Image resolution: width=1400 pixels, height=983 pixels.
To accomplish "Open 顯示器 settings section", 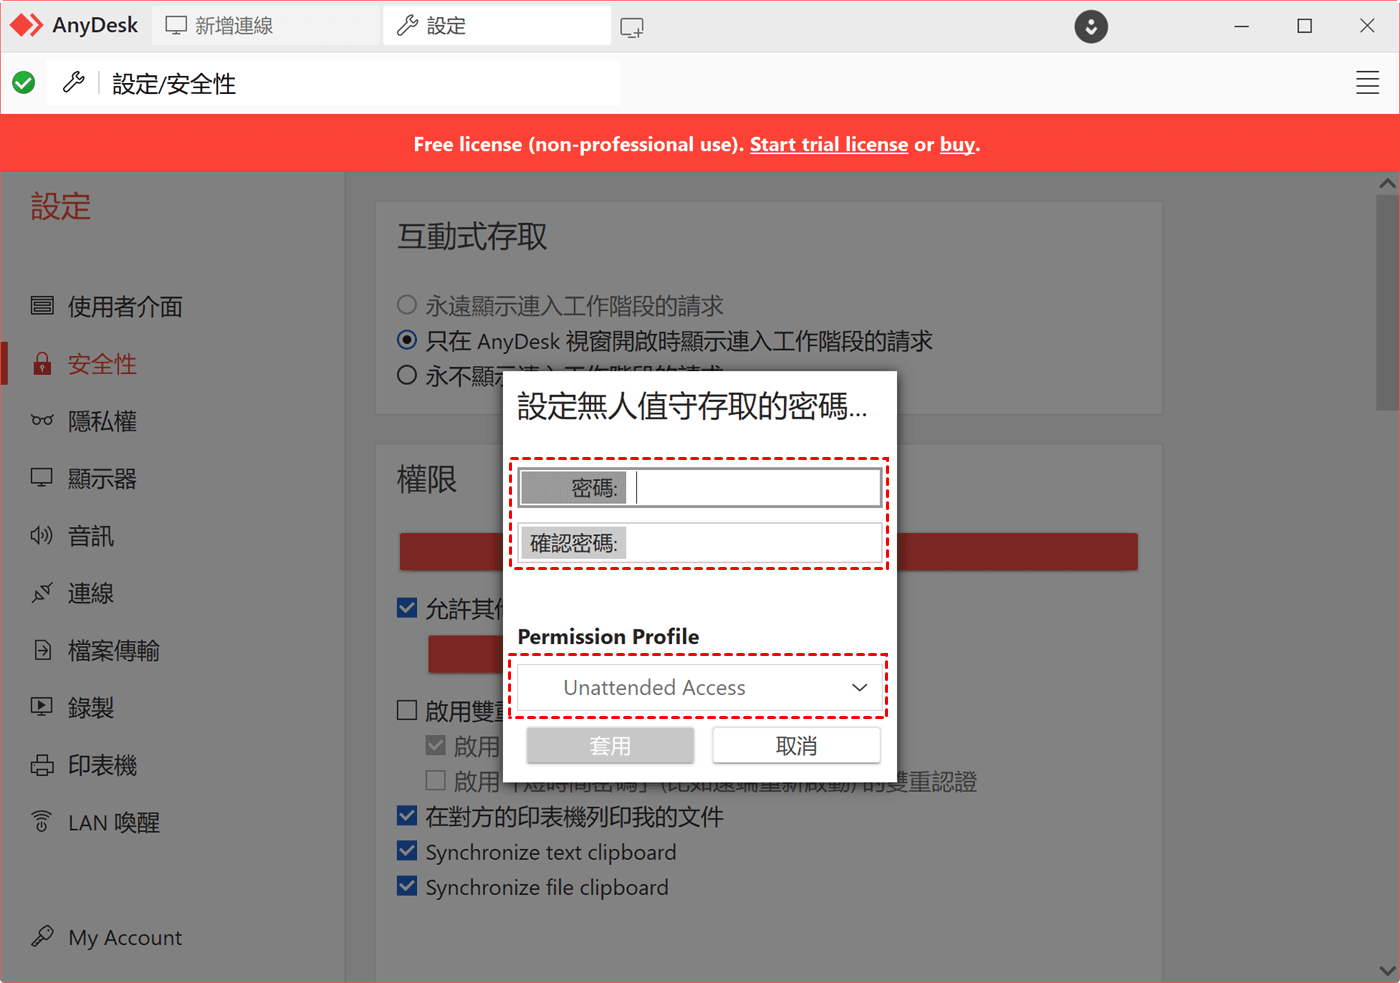I will pyautogui.click(x=102, y=478).
